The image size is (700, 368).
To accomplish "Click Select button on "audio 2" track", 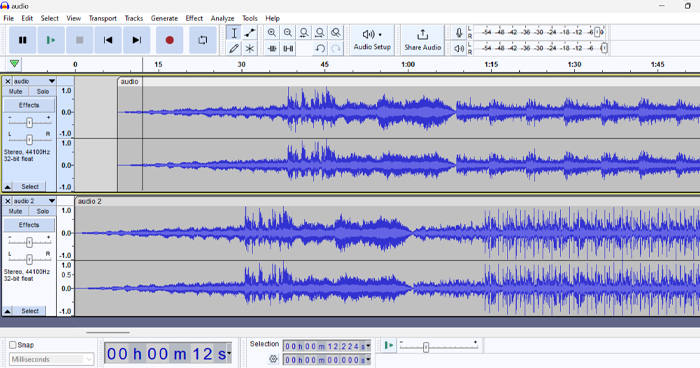I will [30, 311].
